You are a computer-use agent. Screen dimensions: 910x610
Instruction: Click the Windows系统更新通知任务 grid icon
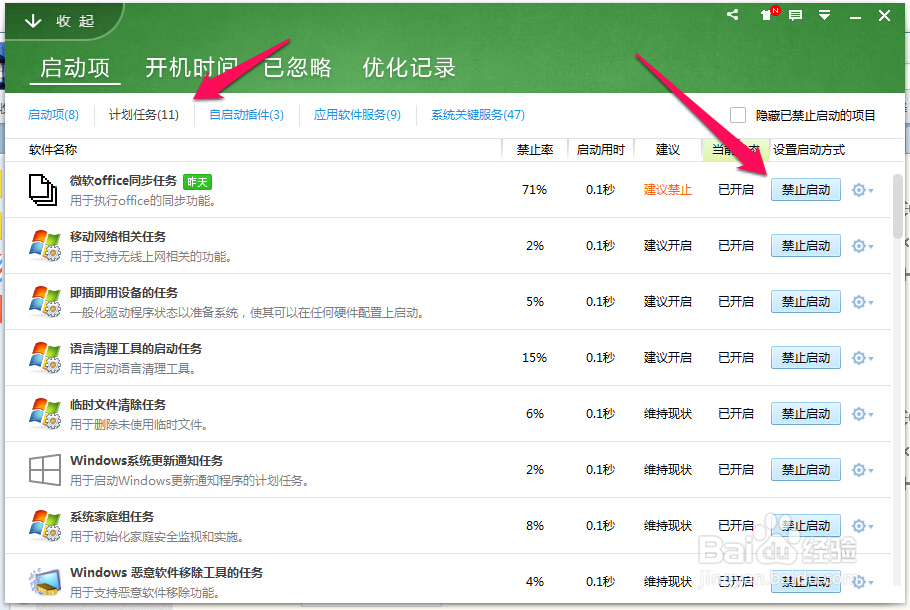point(44,469)
